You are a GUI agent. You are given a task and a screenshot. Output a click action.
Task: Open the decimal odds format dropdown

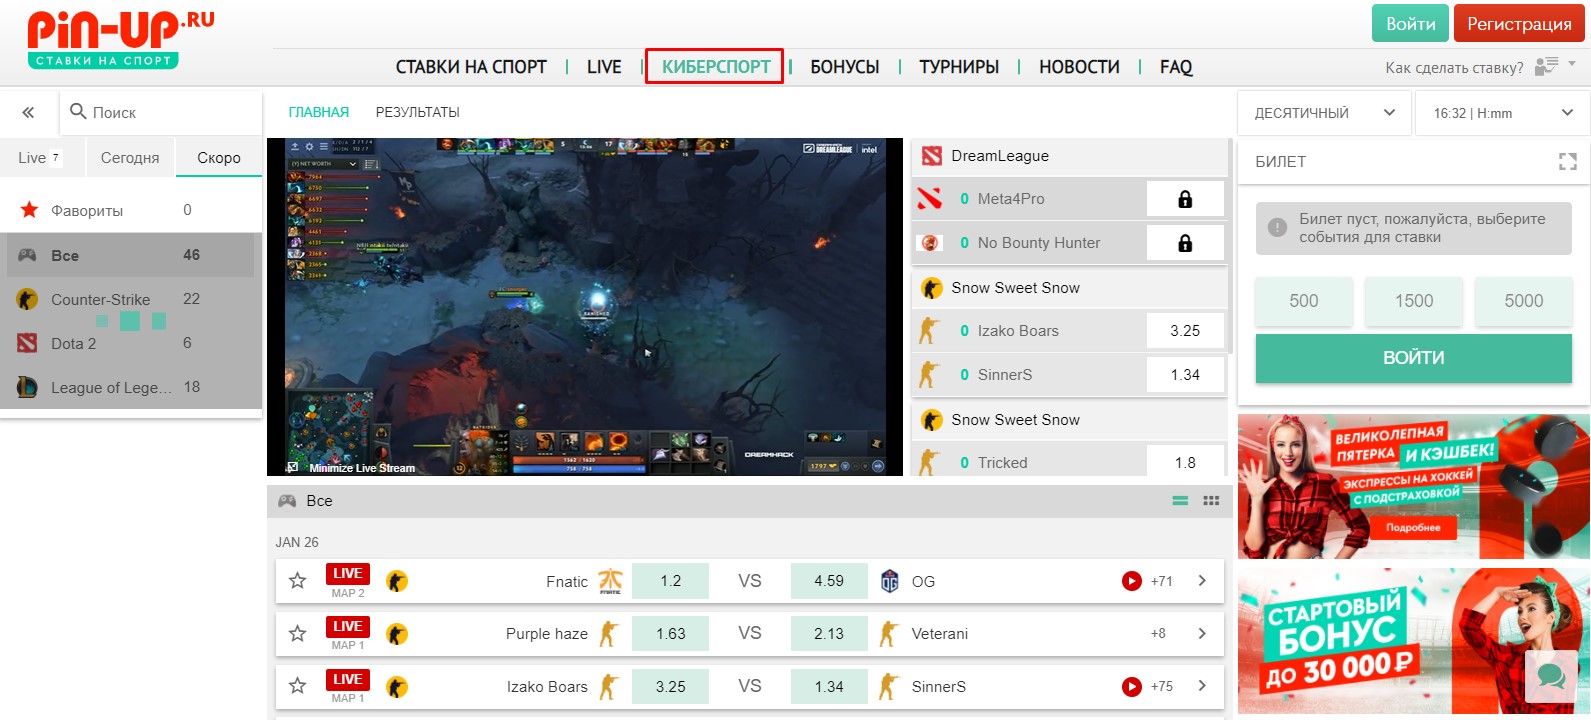point(1324,113)
